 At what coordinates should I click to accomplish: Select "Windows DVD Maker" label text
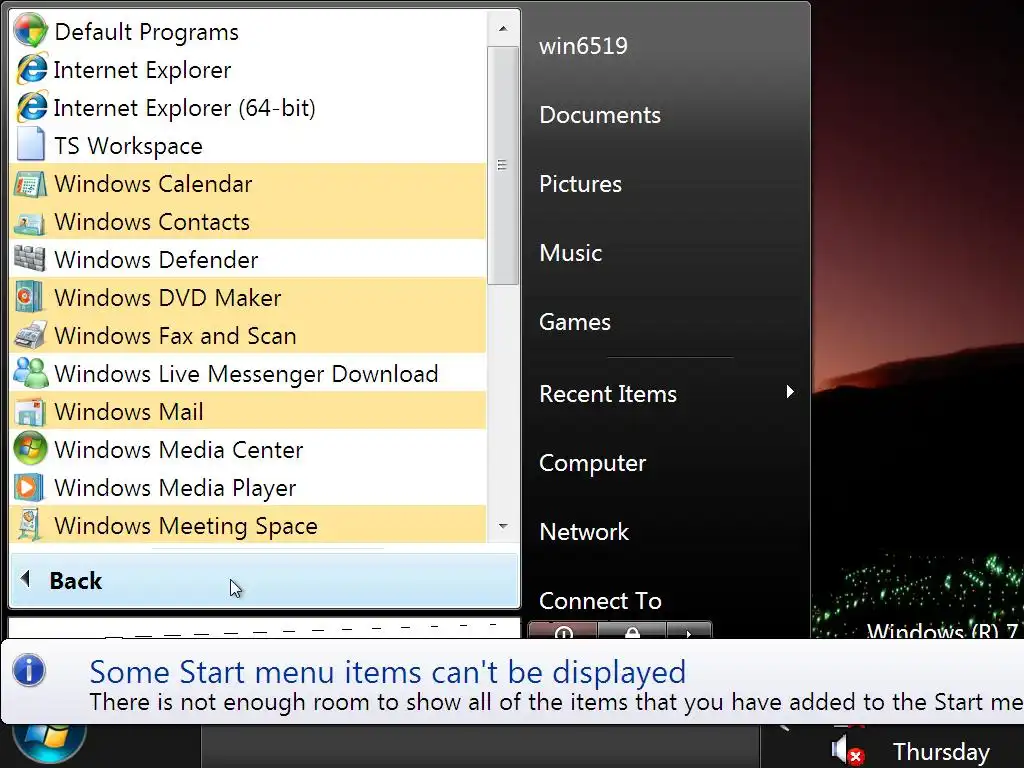point(168,298)
